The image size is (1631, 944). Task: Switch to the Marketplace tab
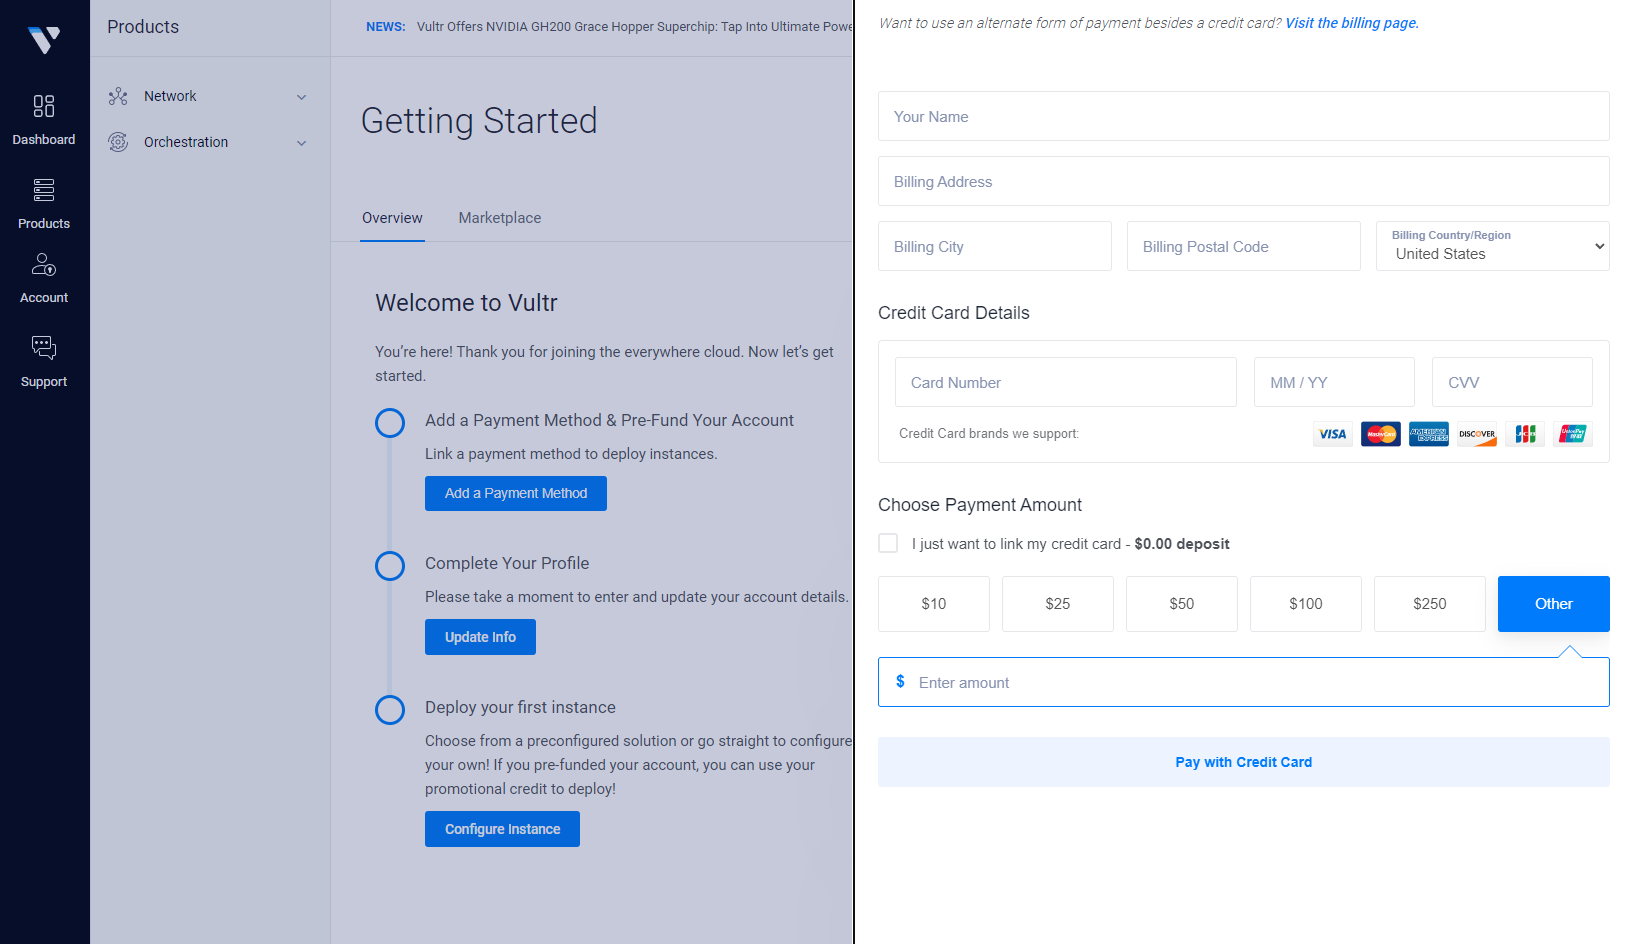click(500, 218)
